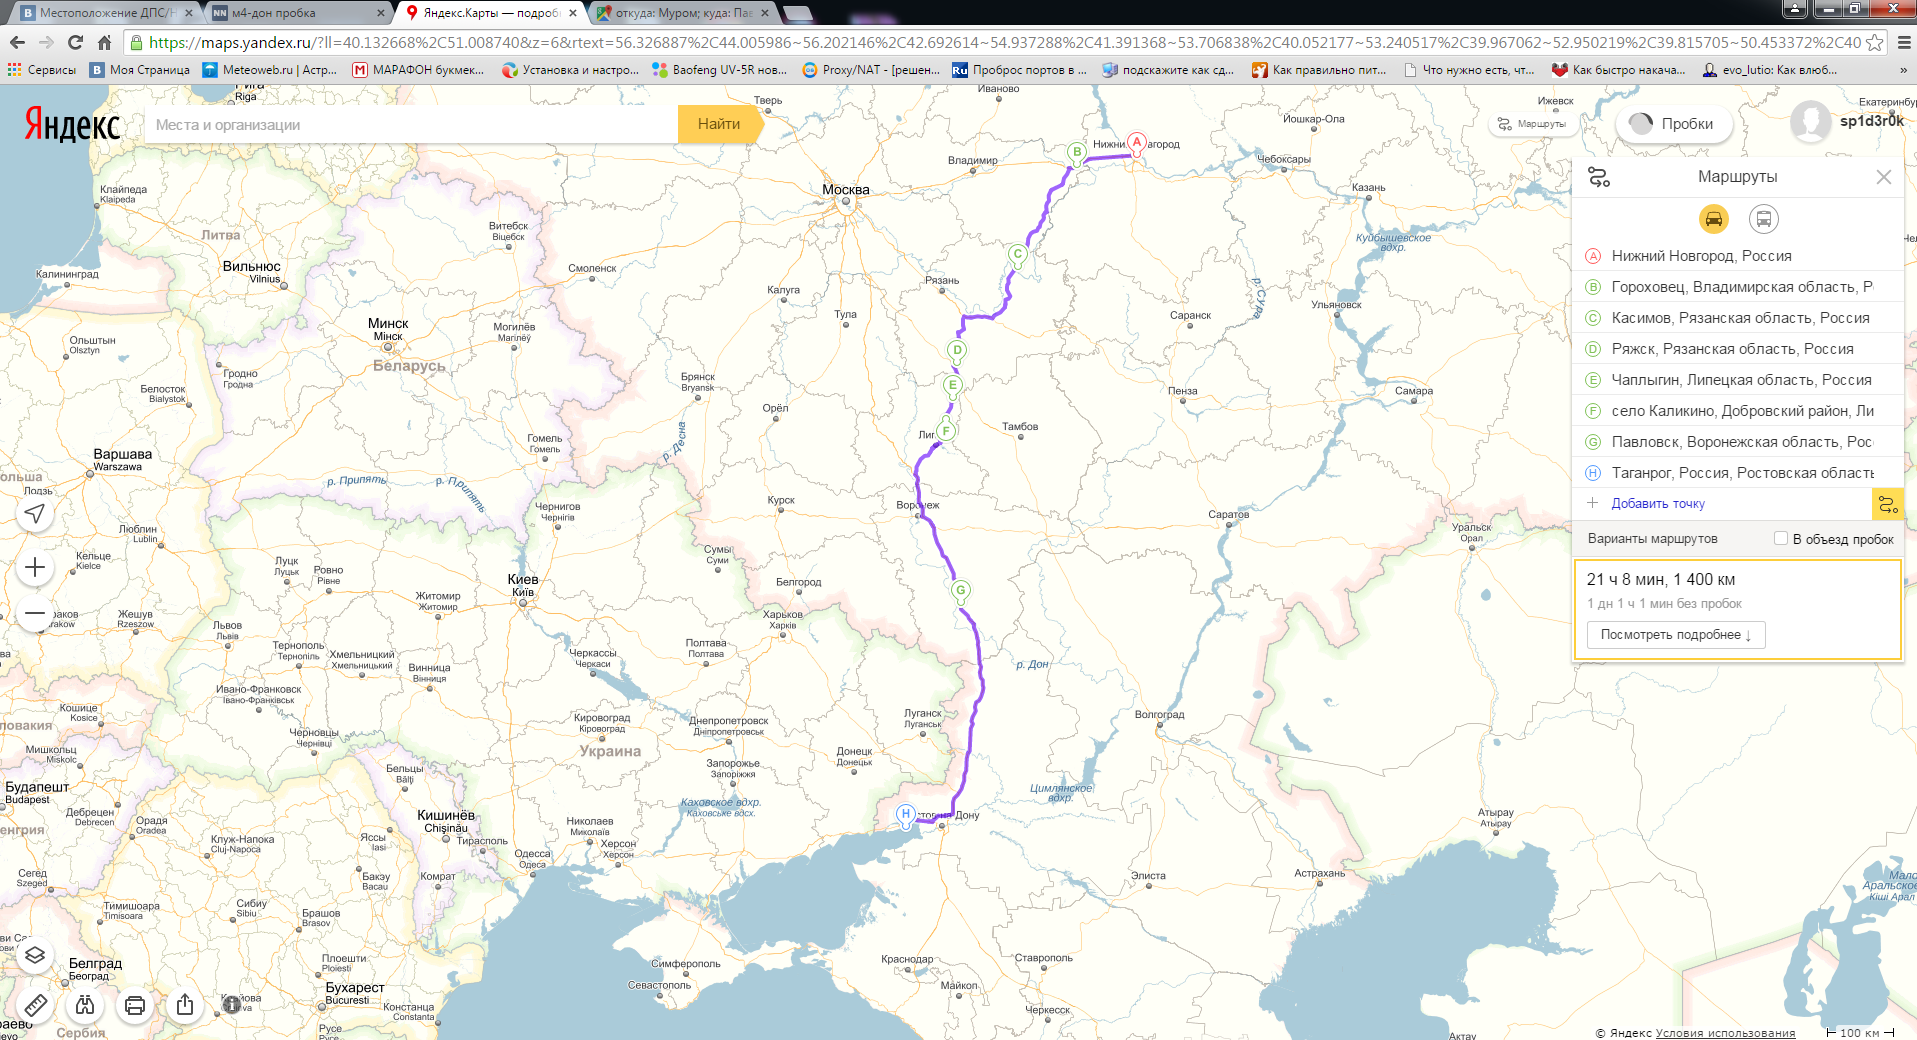The height and width of the screenshot is (1040, 1917).
Task: Enable В объезд пробок checkbox
Action: [1780, 538]
